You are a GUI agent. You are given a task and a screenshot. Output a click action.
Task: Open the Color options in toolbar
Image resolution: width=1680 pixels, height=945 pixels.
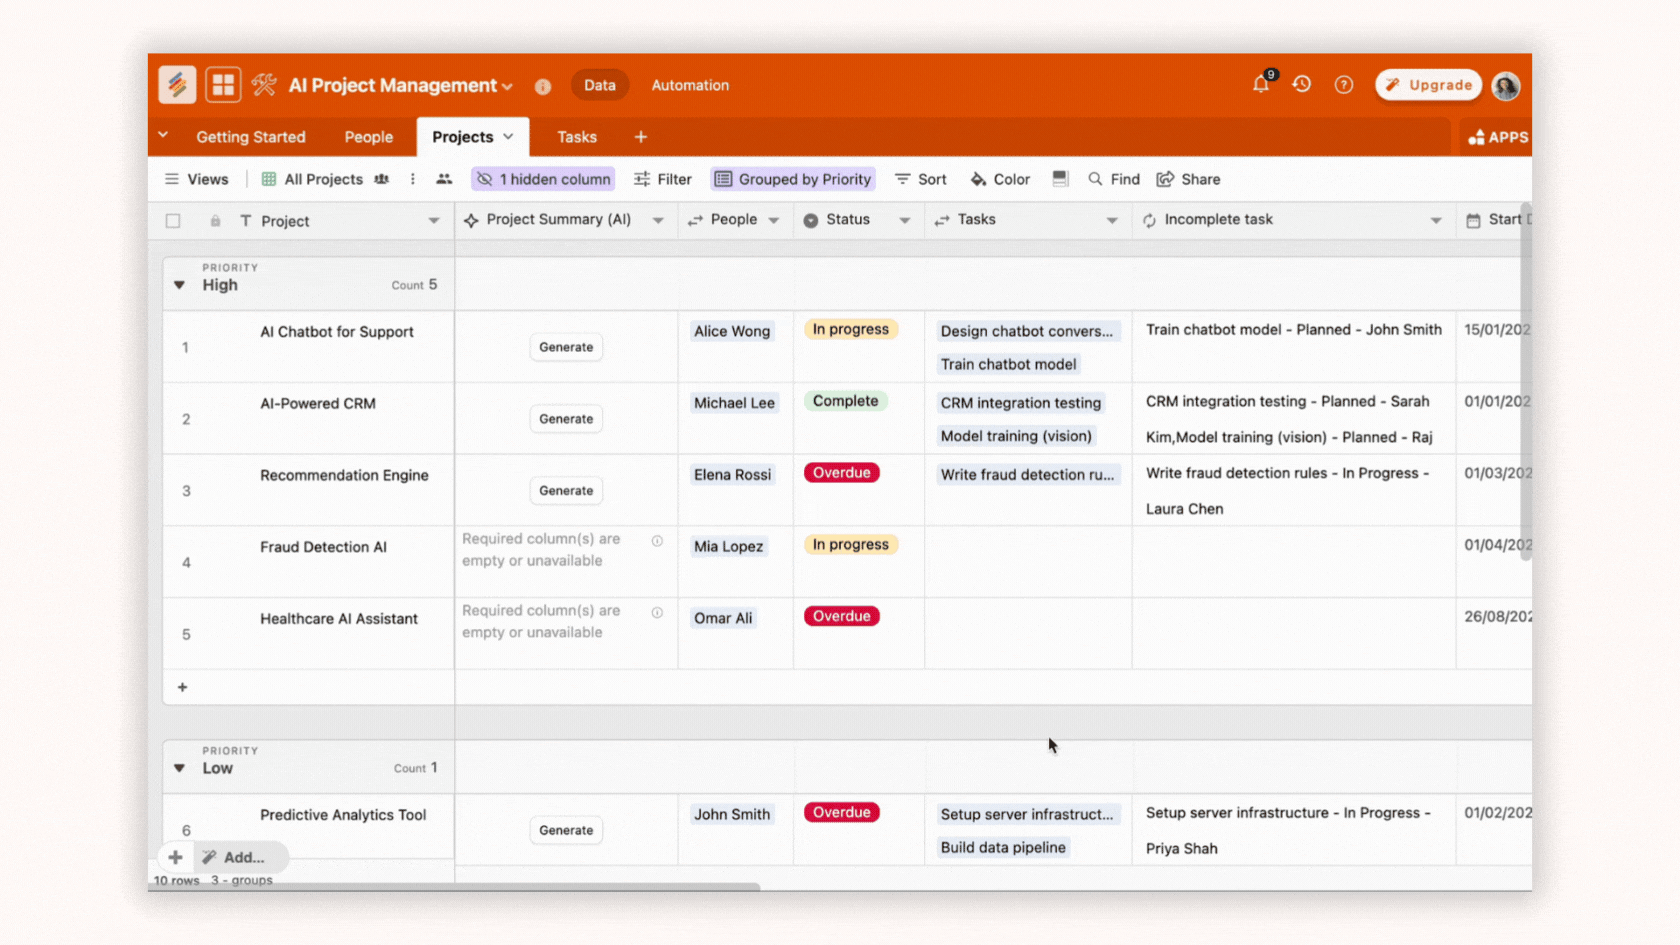(1000, 179)
